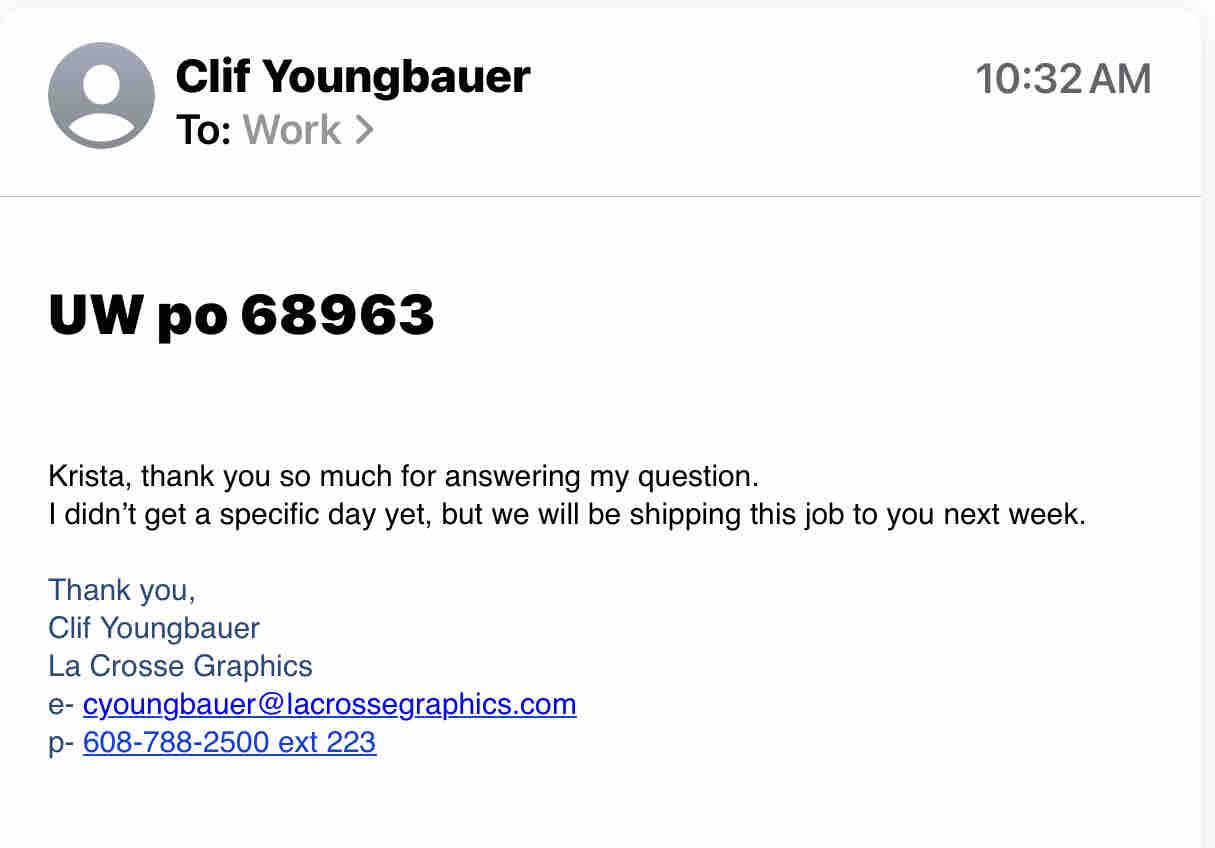Click the La Crosse Graphics company name
Image resolution: width=1215 pixels, height=848 pixels.
click(x=180, y=666)
